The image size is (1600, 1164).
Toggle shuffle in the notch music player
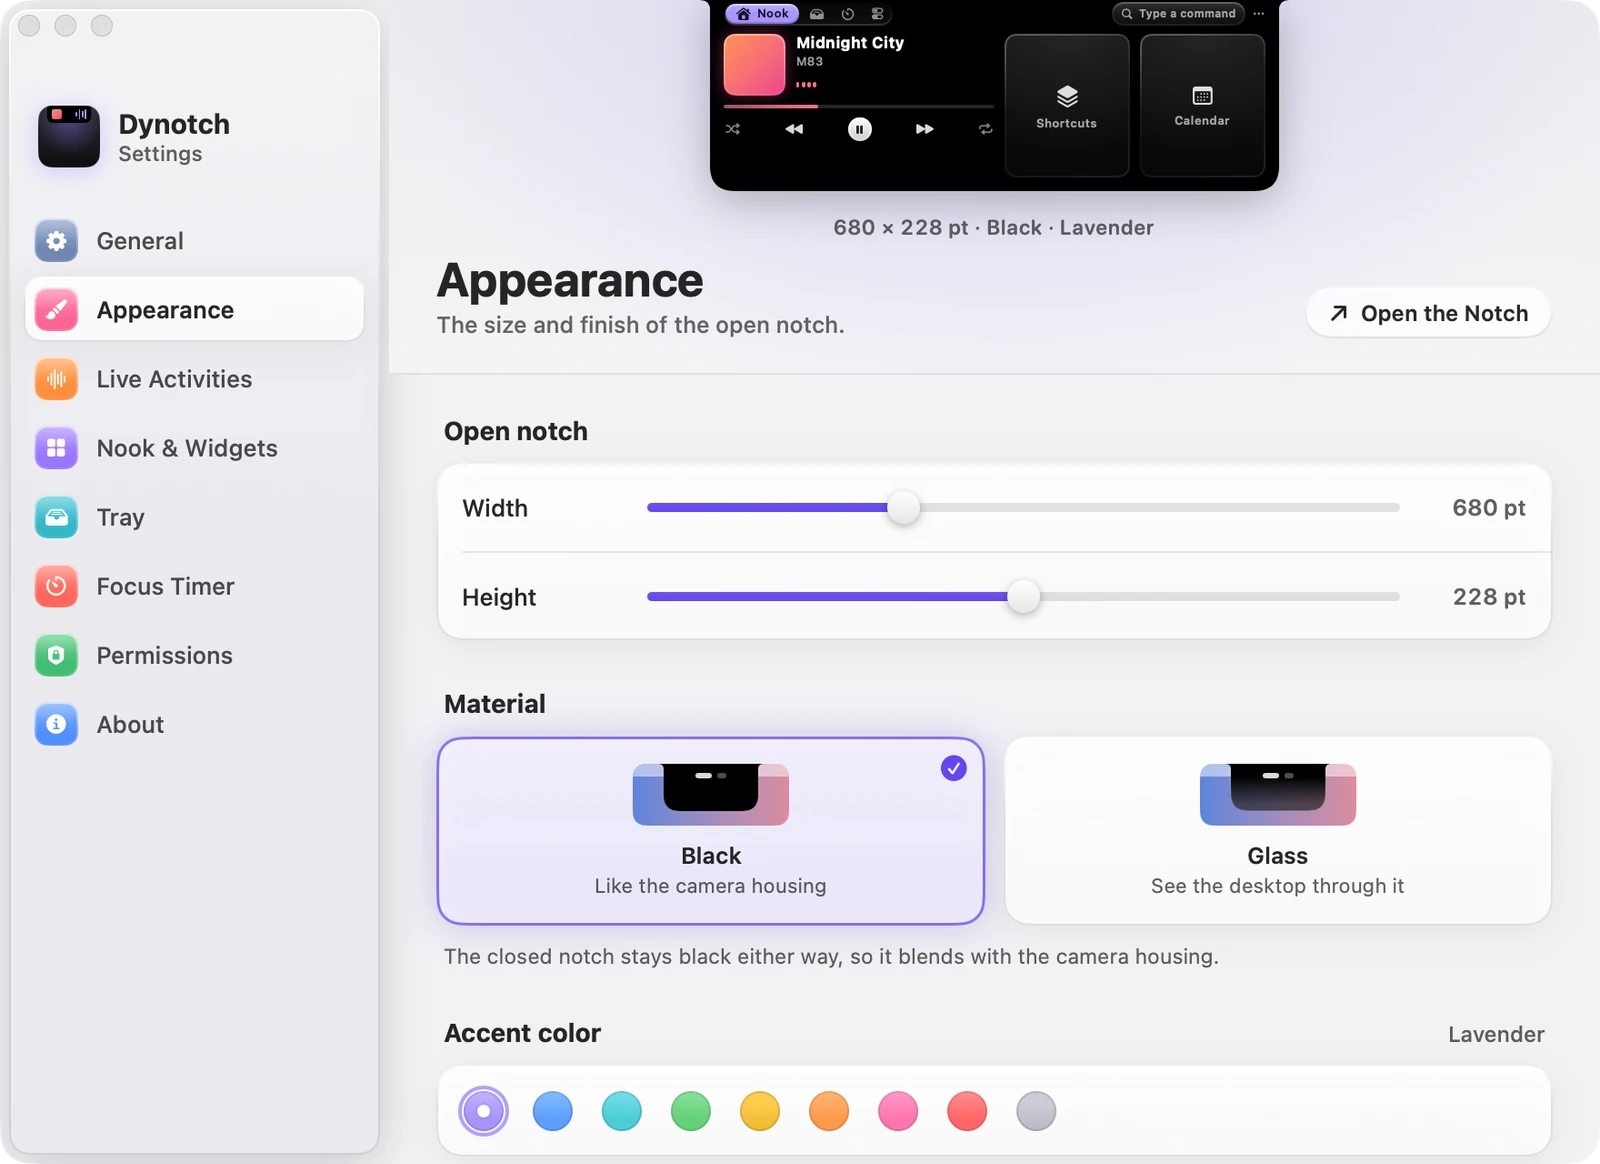click(733, 129)
